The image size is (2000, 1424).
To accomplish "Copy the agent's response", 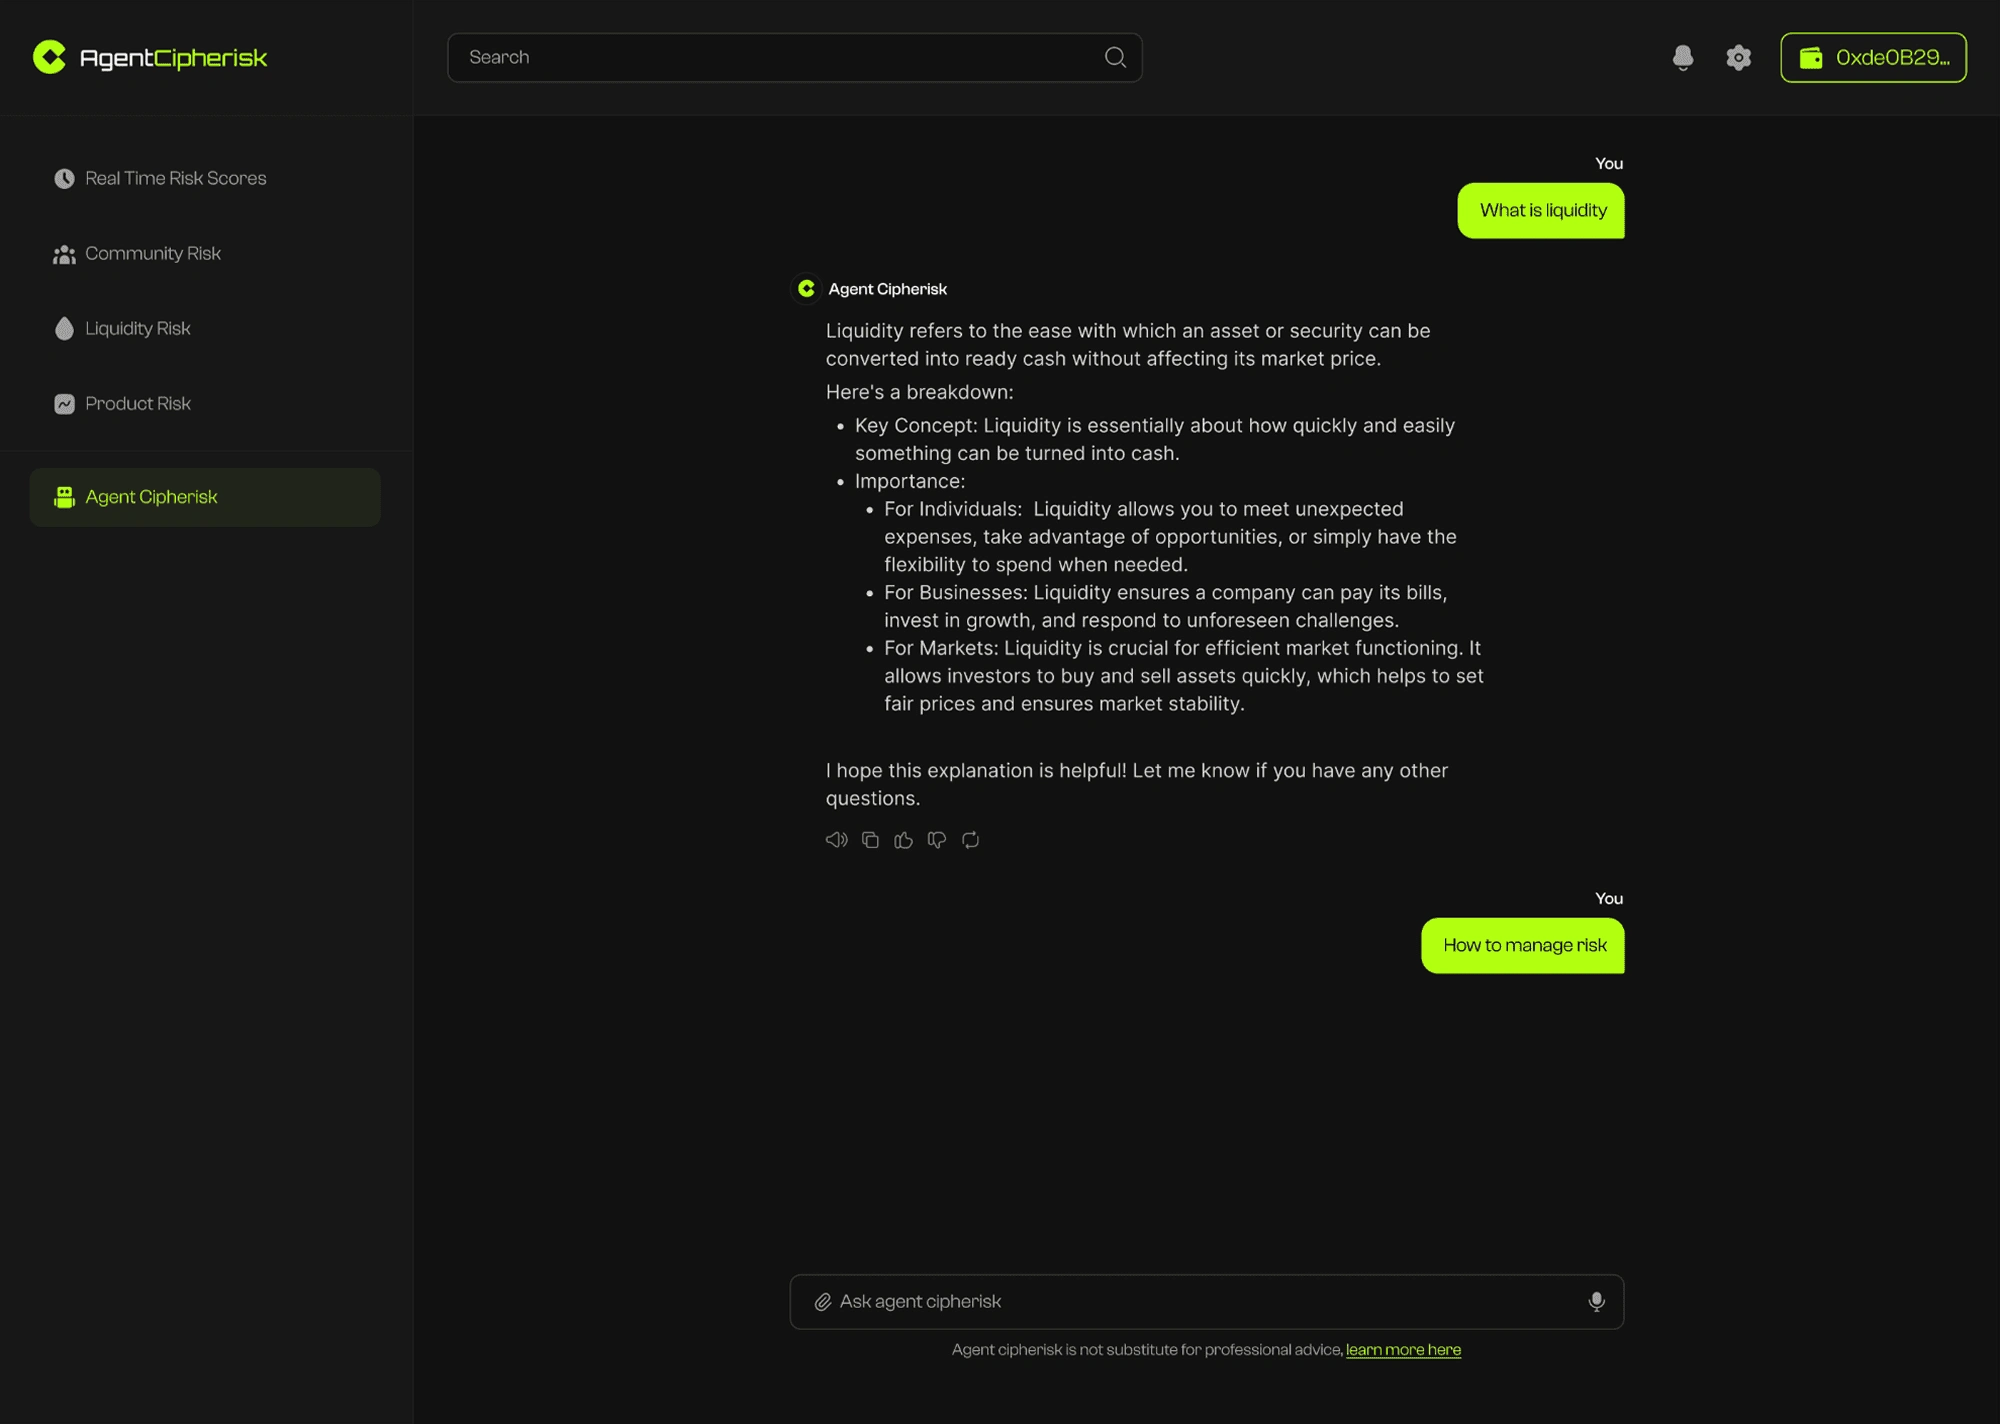I will [x=870, y=840].
